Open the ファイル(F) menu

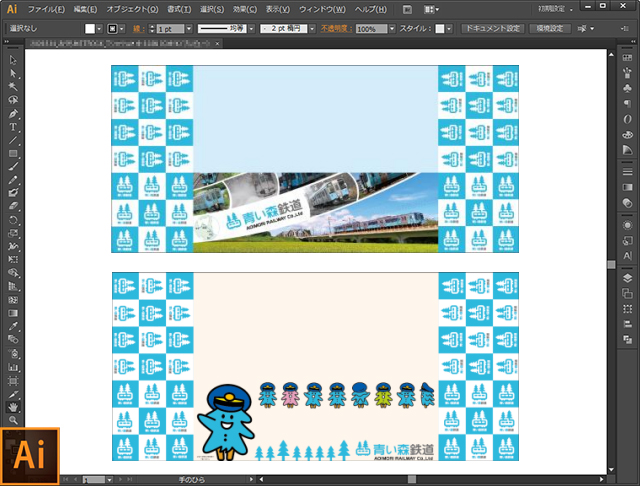click(46, 8)
